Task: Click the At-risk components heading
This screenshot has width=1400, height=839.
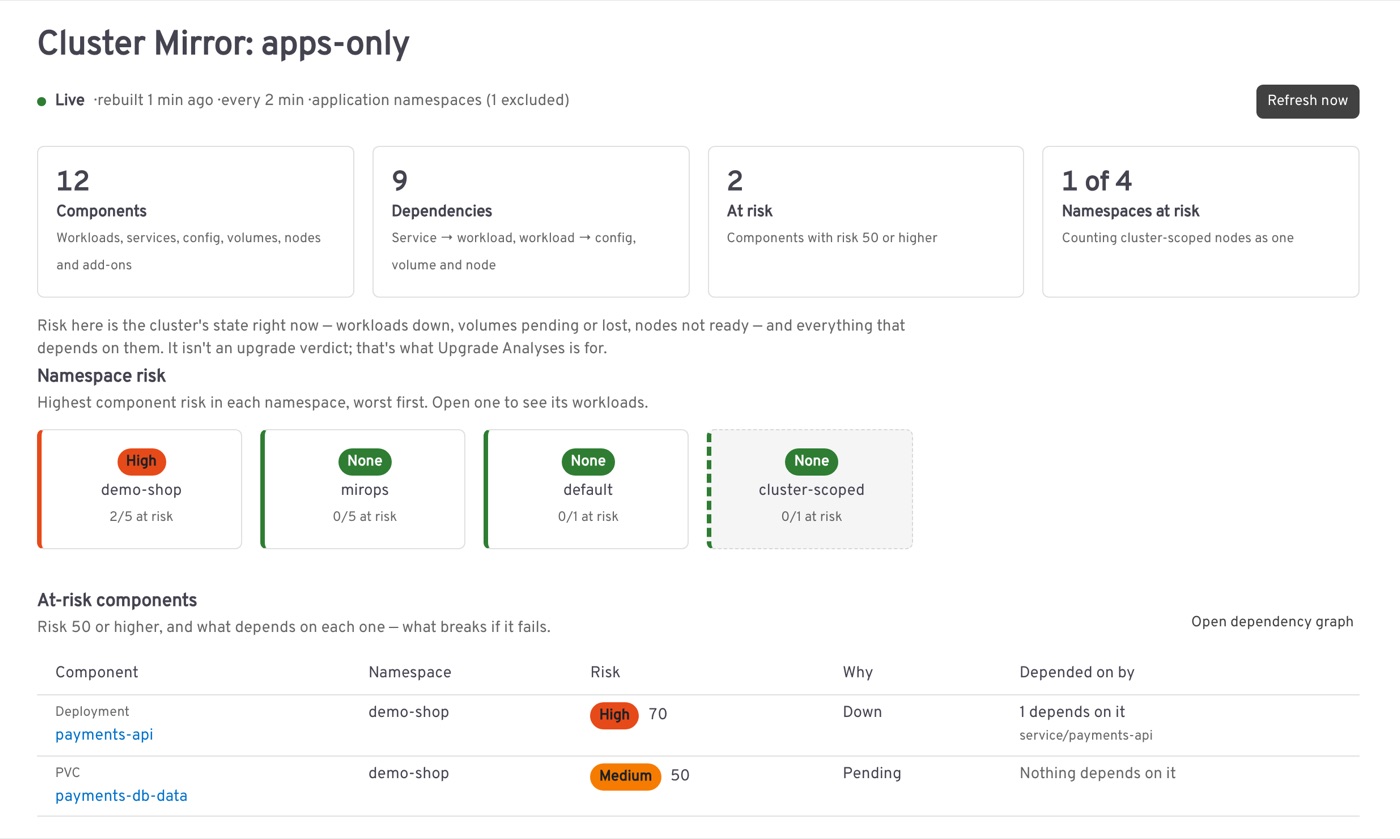Action: [x=117, y=601]
